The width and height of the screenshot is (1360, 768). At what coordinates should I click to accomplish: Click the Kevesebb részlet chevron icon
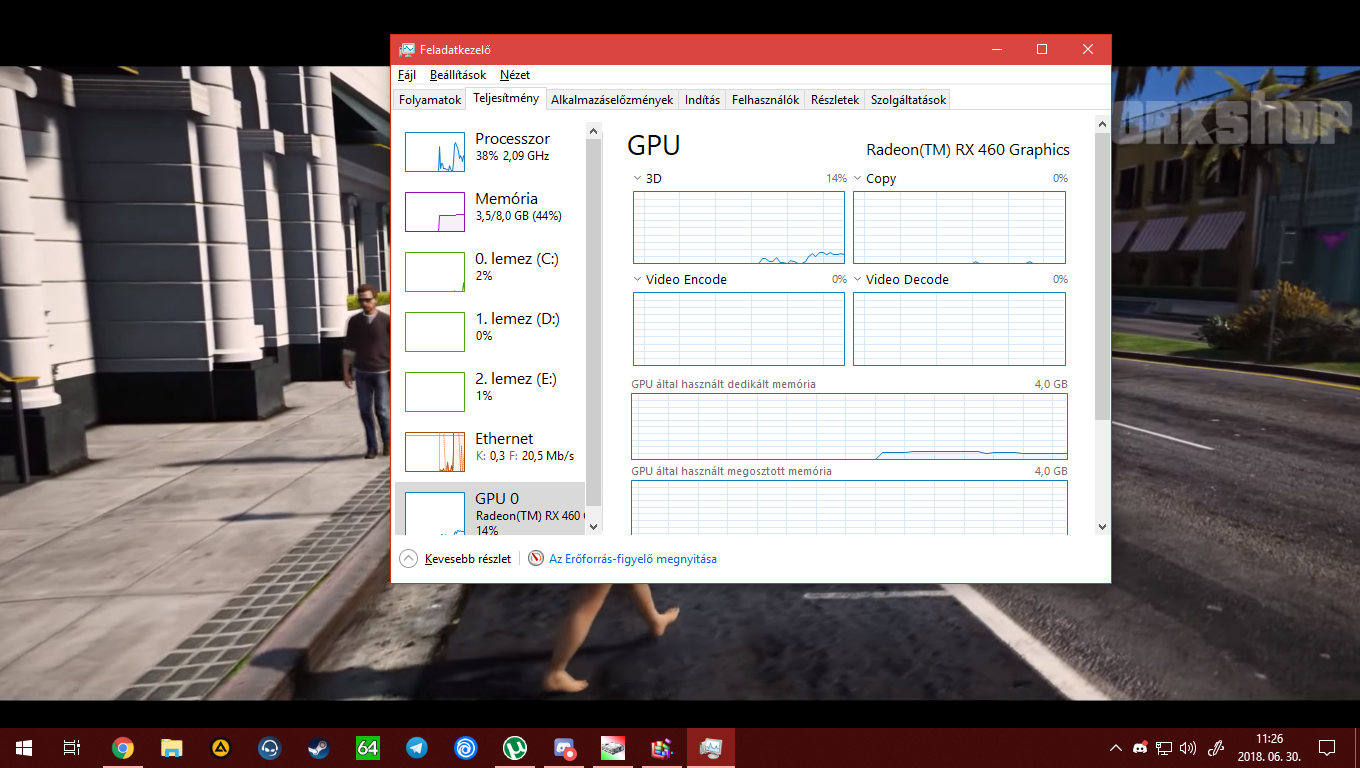coord(408,559)
